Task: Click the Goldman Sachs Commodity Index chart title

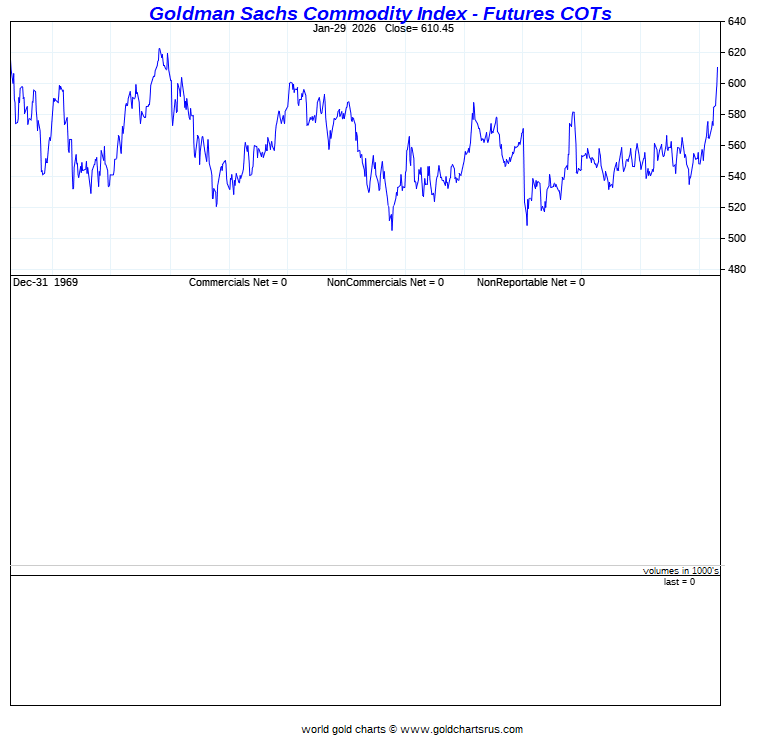Action: 380,13
